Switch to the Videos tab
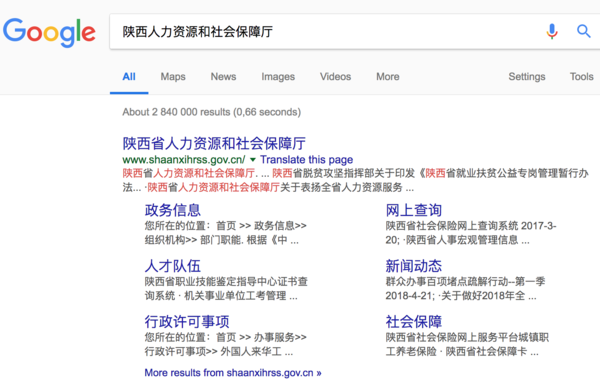The width and height of the screenshot is (600, 388). (336, 77)
